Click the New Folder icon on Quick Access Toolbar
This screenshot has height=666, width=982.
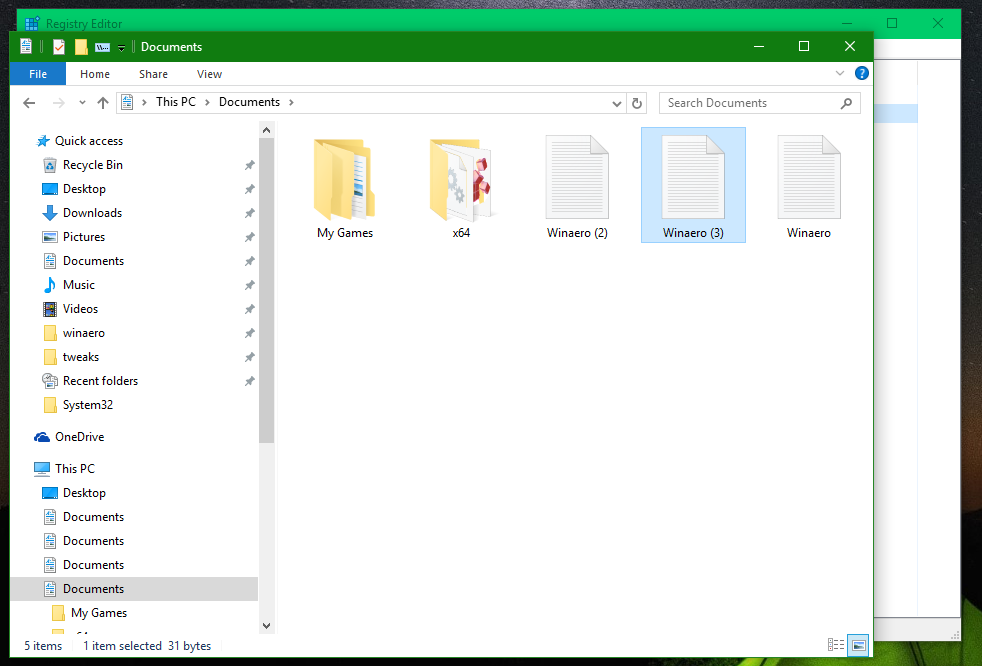tap(82, 46)
